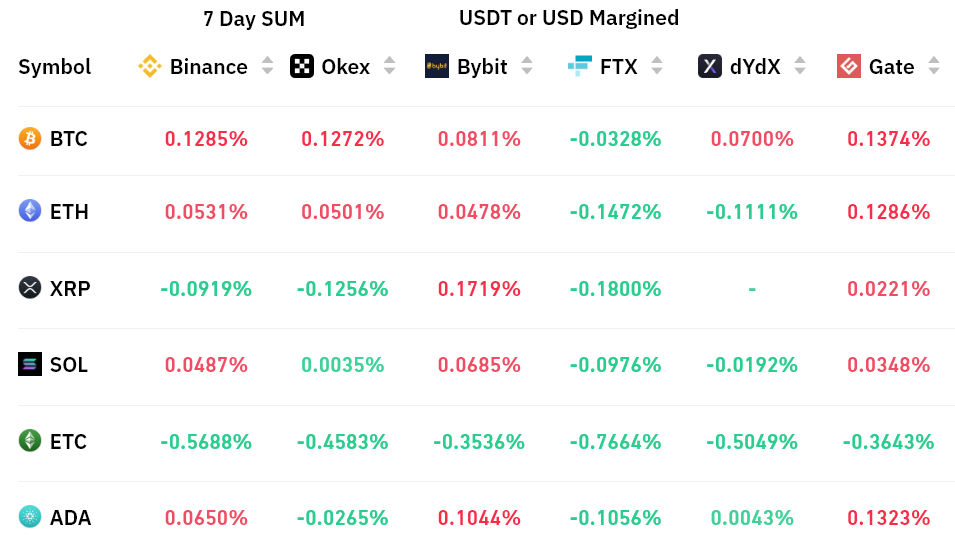Click the Bitcoin coin icon

(30, 138)
